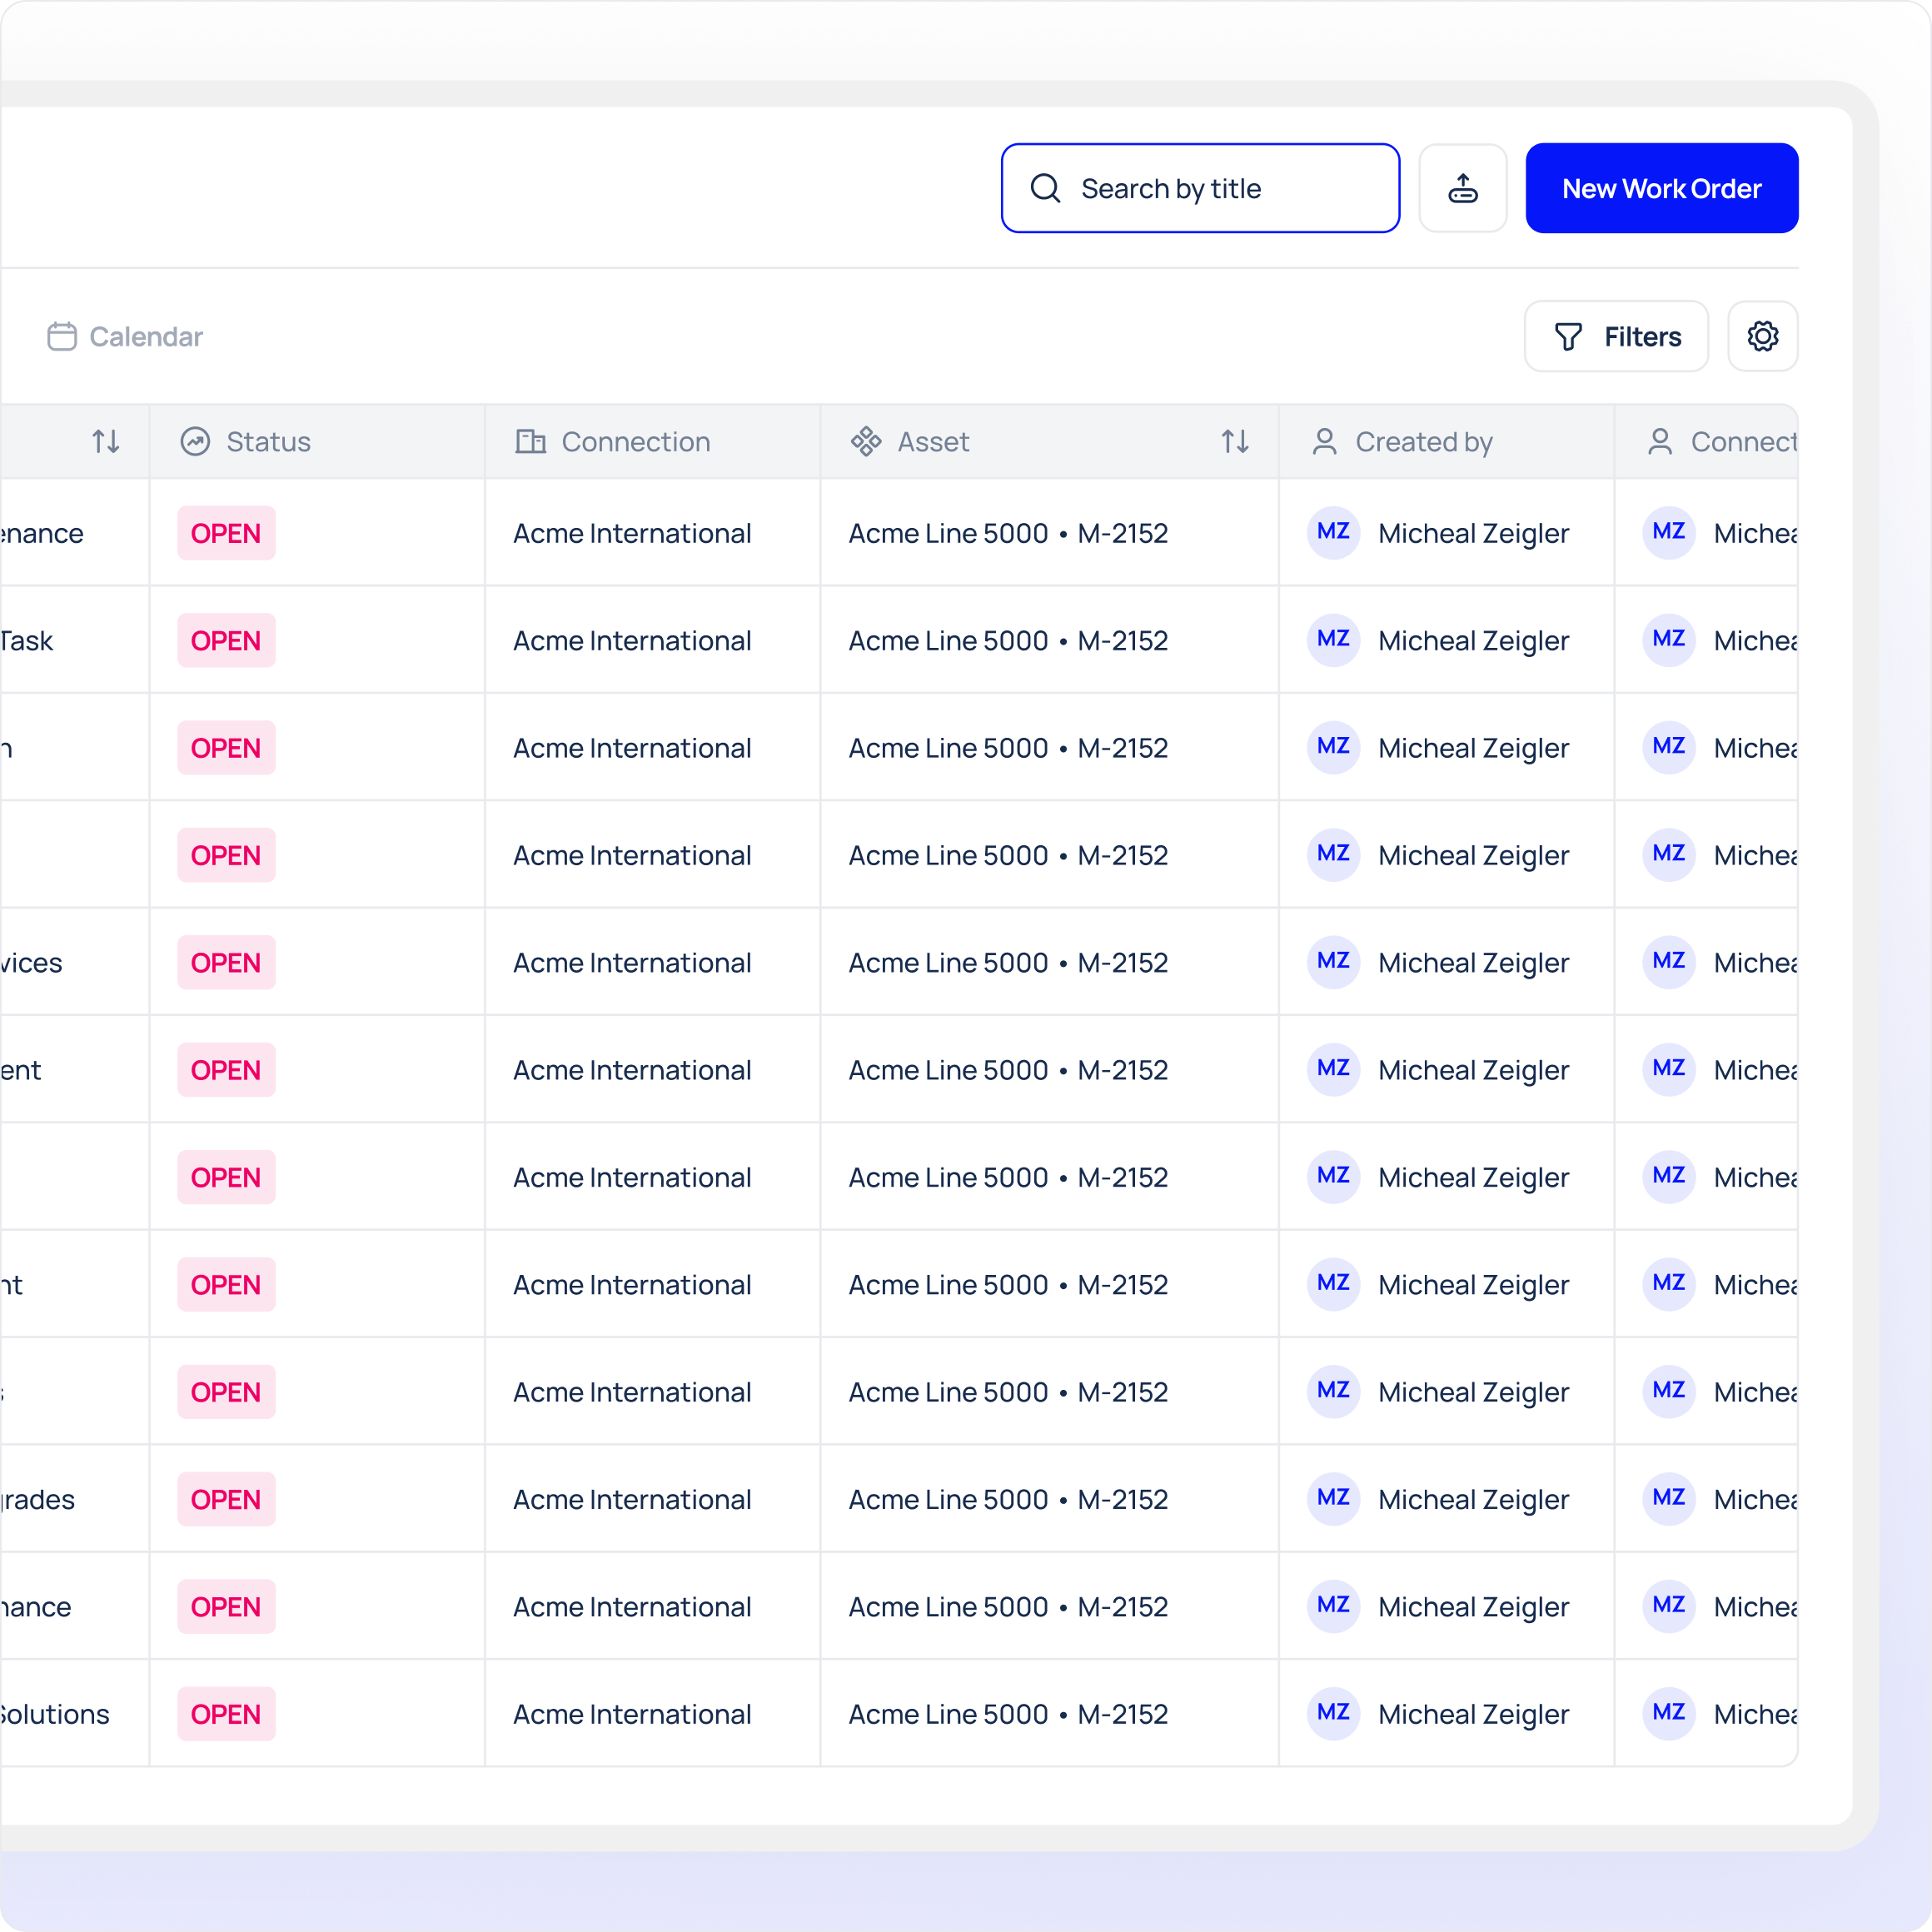Click the Status column header icon
1932x1932 pixels.
pyautogui.click(x=195, y=441)
